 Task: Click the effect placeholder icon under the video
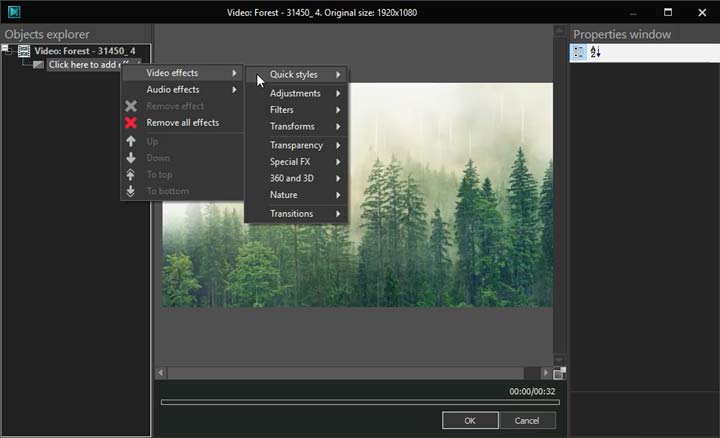[x=38, y=65]
